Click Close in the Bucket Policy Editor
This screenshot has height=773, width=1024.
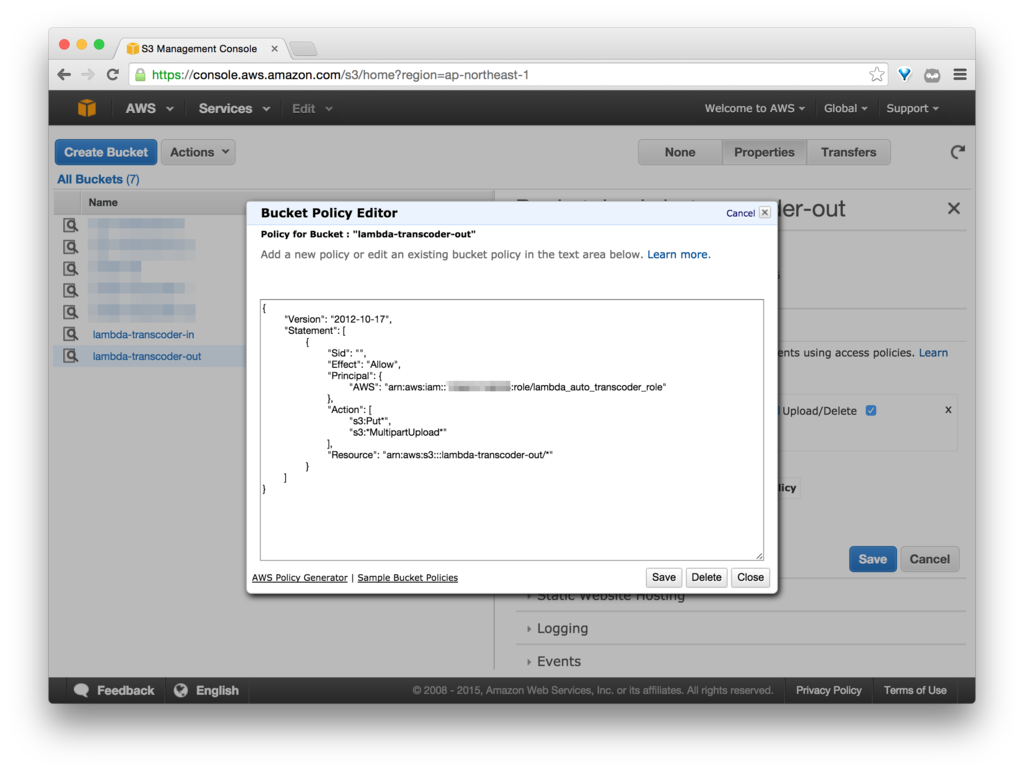tap(750, 577)
